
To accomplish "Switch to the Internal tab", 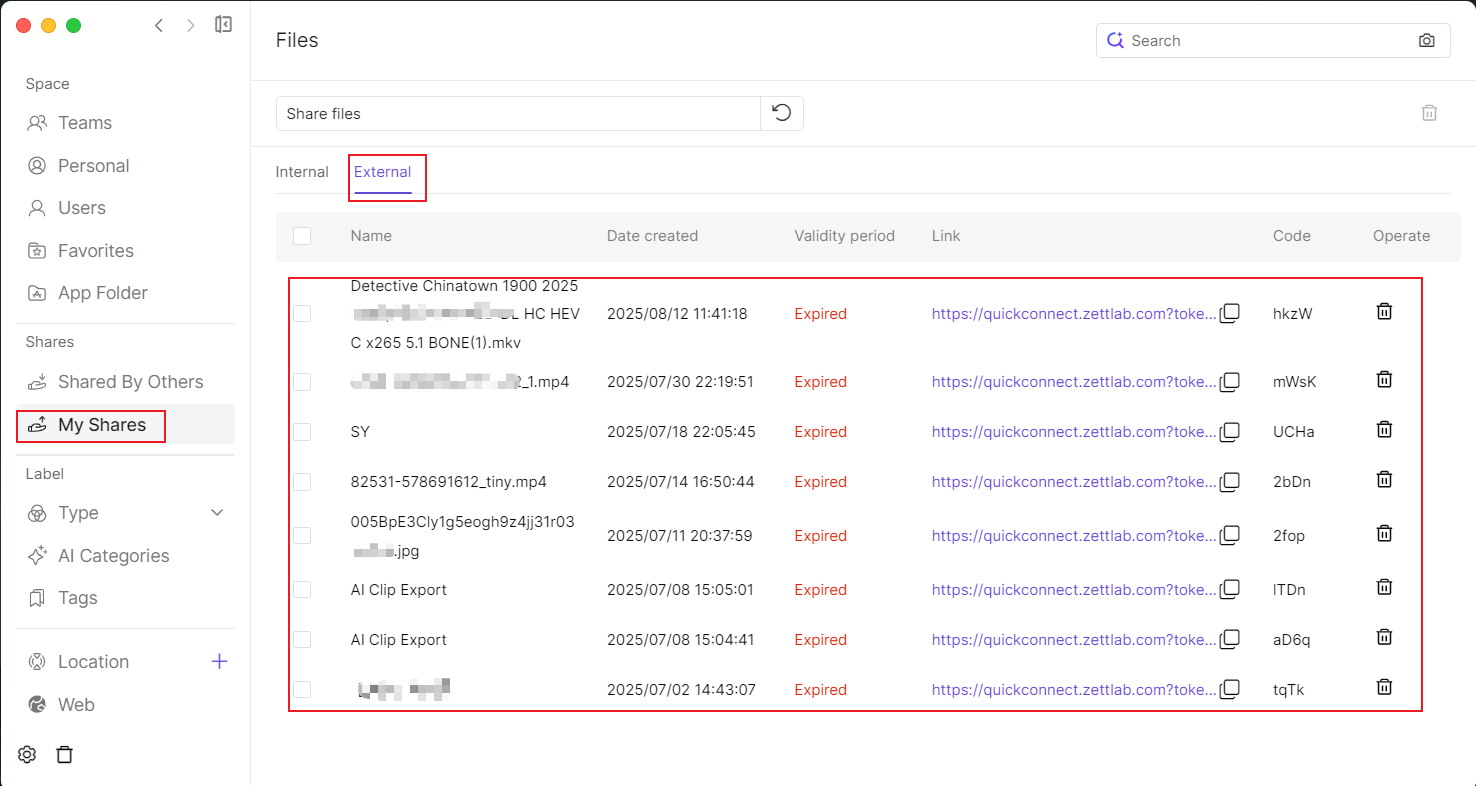I will (x=302, y=172).
